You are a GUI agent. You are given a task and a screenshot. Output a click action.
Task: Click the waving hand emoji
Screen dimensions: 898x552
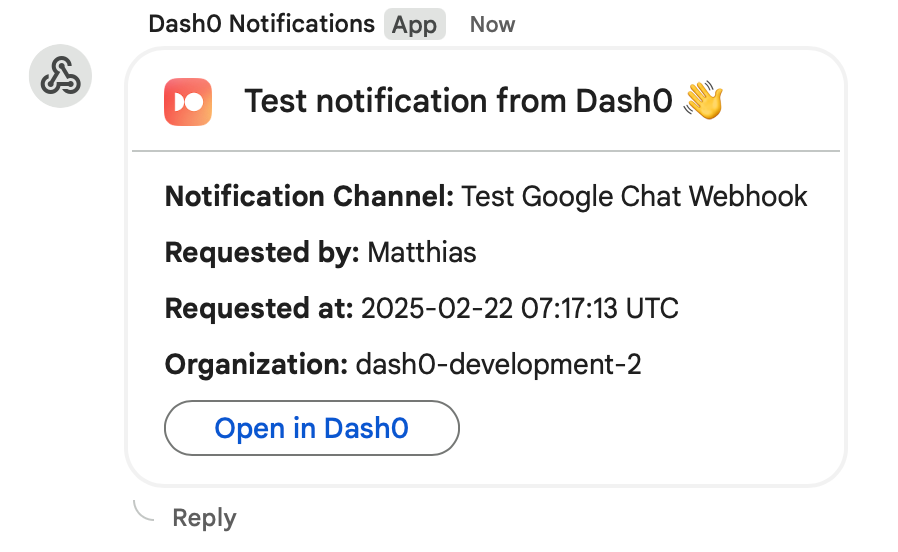click(x=704, y=102)
